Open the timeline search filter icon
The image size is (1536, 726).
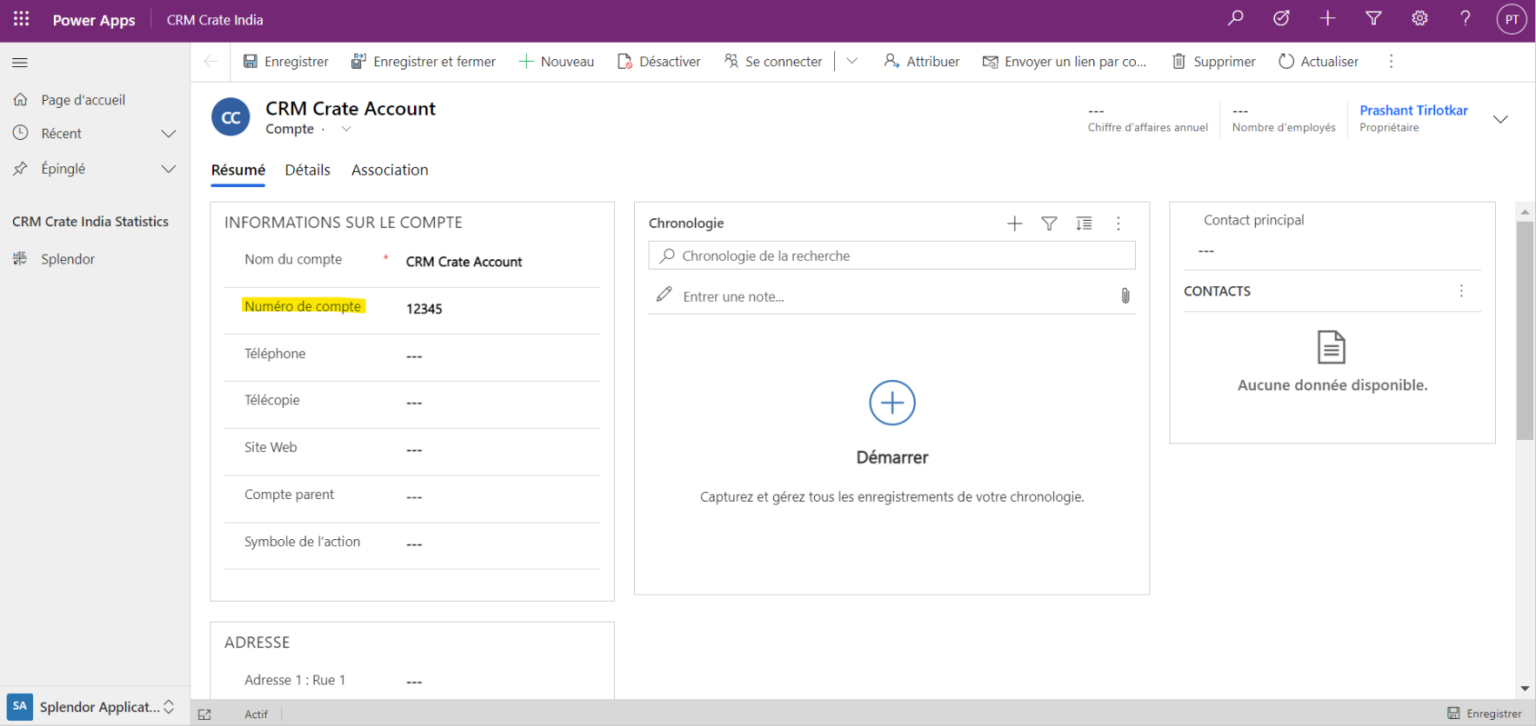[x=1049, y=223]
